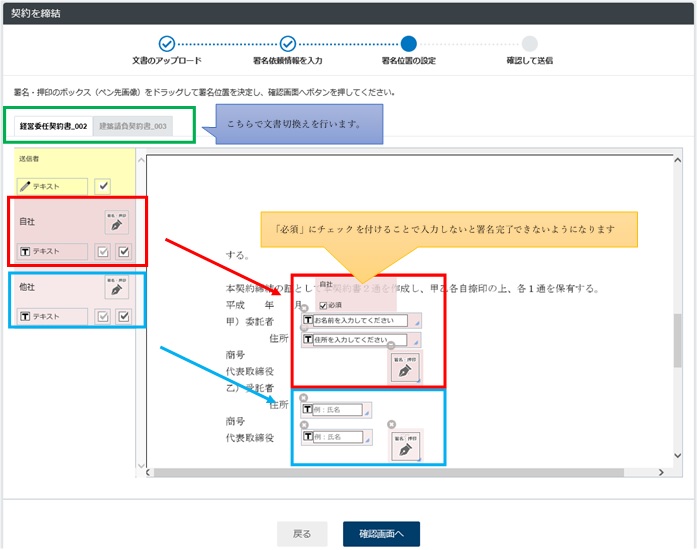The width and height of the screenshot is (698, 550).
Task: Switch to the 建築請負契約書_003 tab
Action: tap(132, 126)
